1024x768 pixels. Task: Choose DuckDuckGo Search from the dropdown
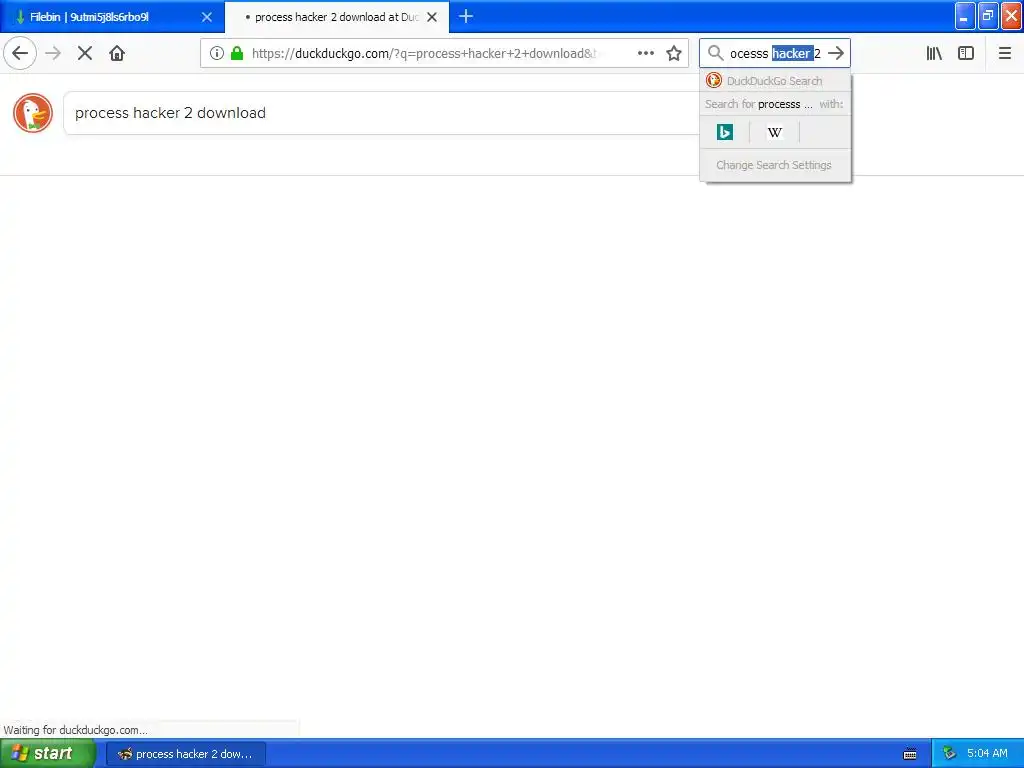point(775,81)
